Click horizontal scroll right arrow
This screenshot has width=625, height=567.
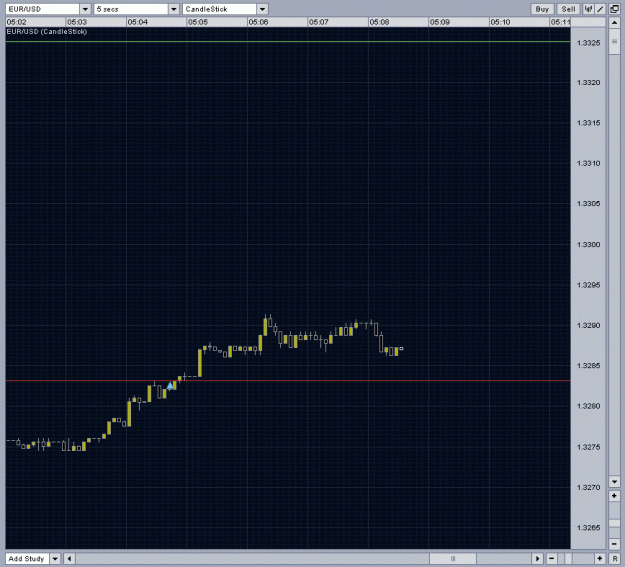coord(537,559)
